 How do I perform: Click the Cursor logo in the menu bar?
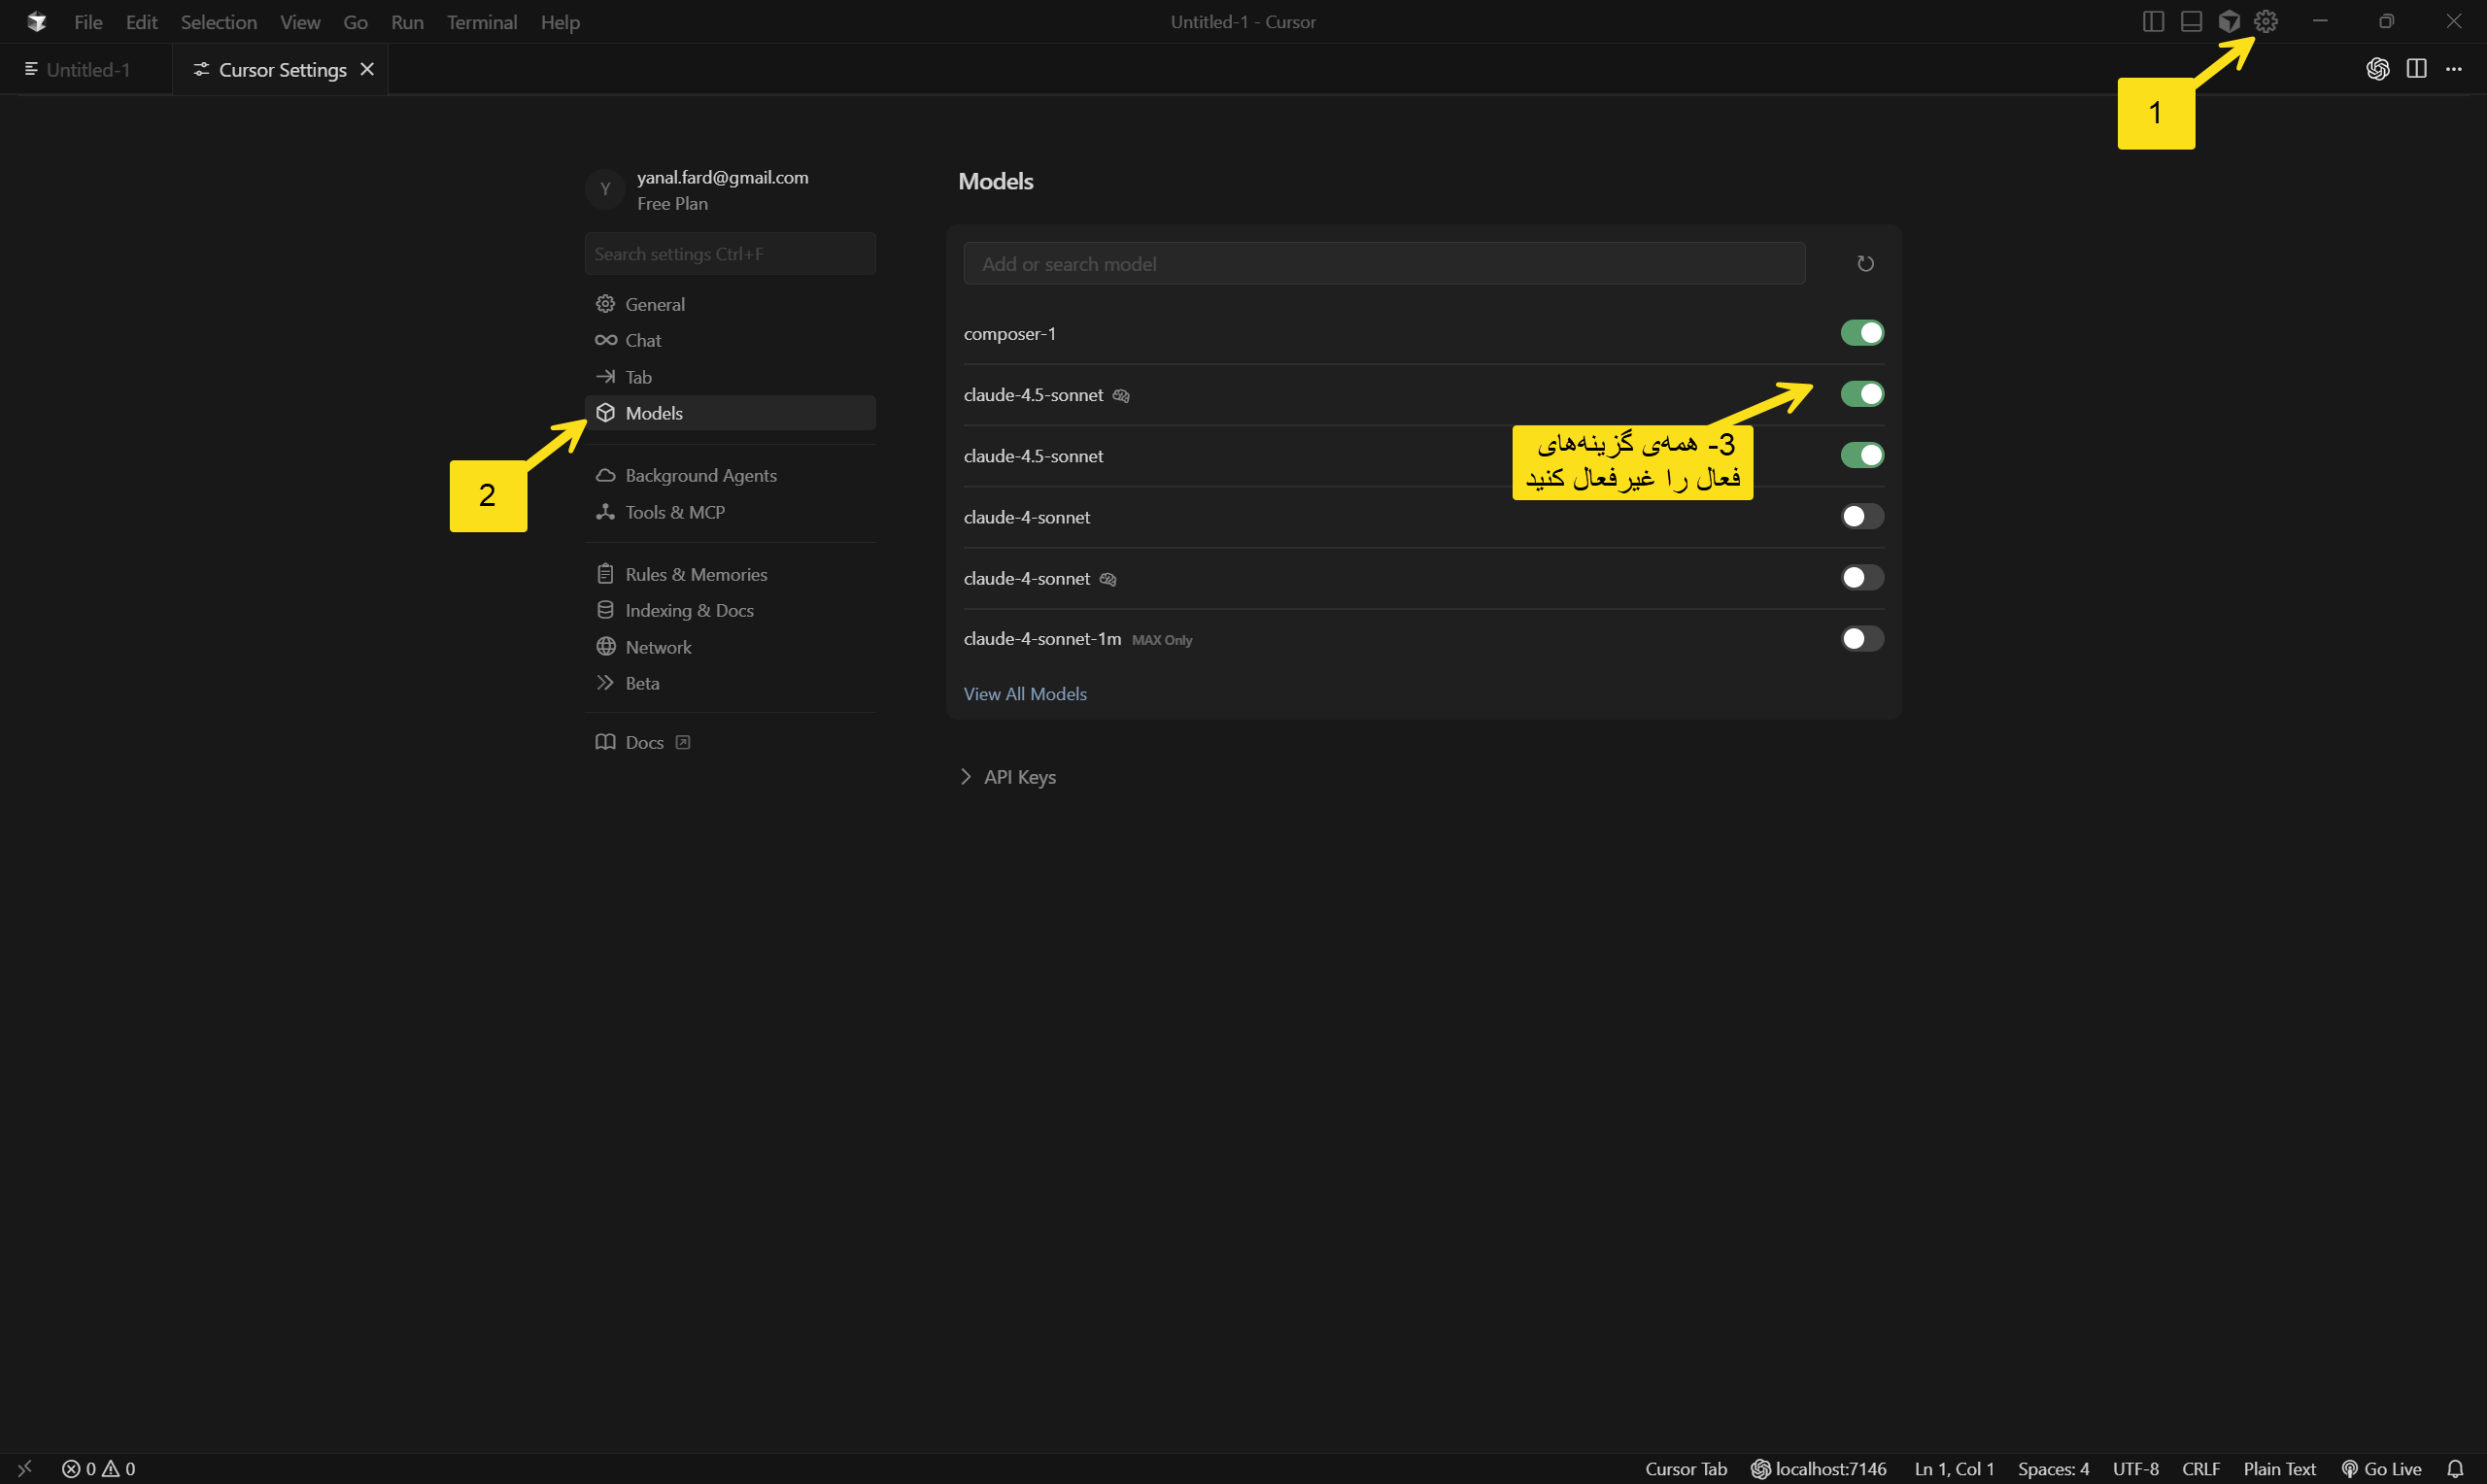(37, 21)
